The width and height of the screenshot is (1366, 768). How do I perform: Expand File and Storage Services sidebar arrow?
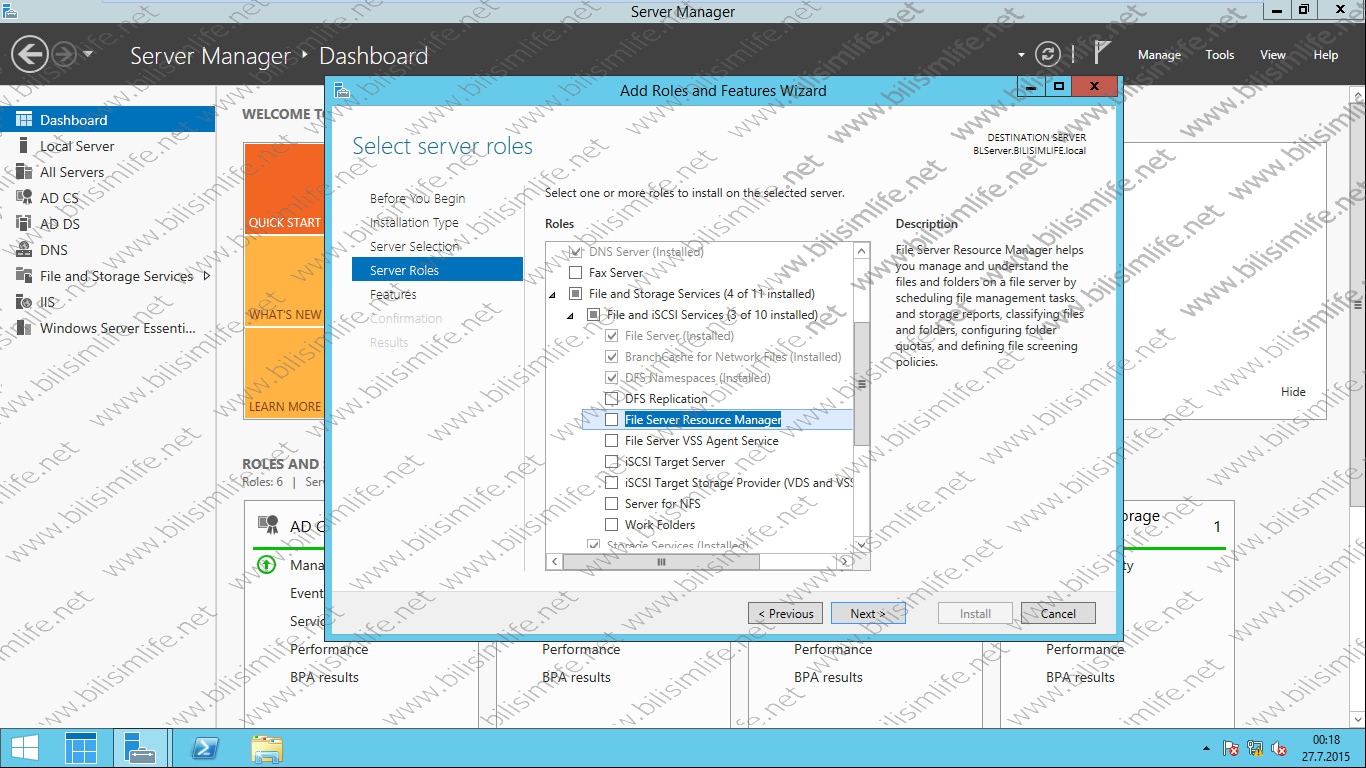pyautogui.click(x=207, y=276)
